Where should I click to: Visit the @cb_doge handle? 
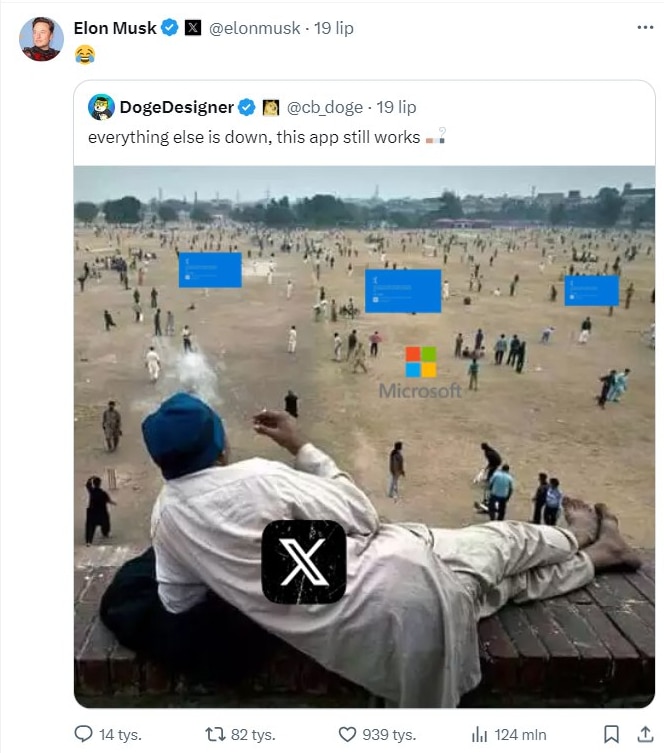click(x=324, y=107)
